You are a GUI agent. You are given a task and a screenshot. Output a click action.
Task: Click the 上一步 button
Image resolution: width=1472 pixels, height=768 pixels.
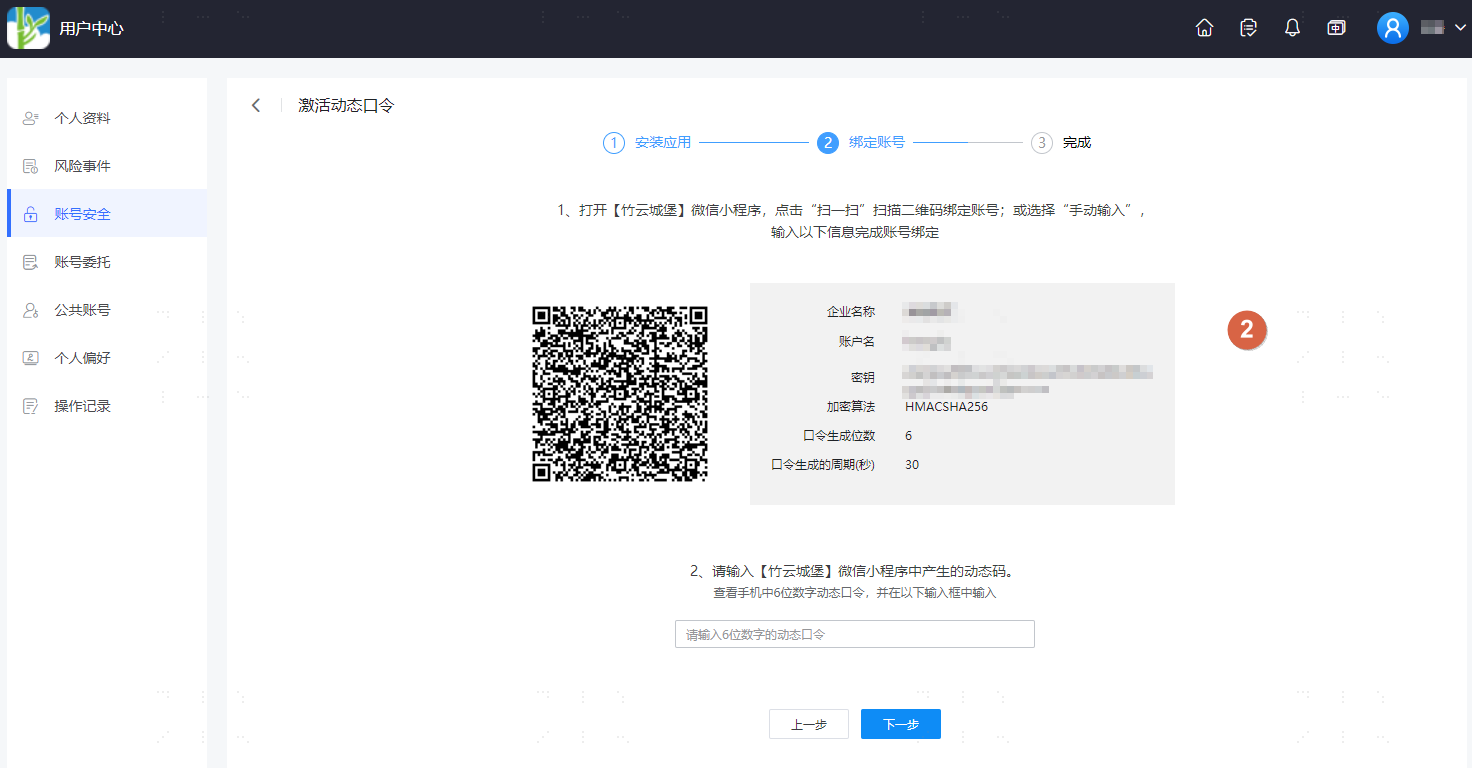(808, 724)
